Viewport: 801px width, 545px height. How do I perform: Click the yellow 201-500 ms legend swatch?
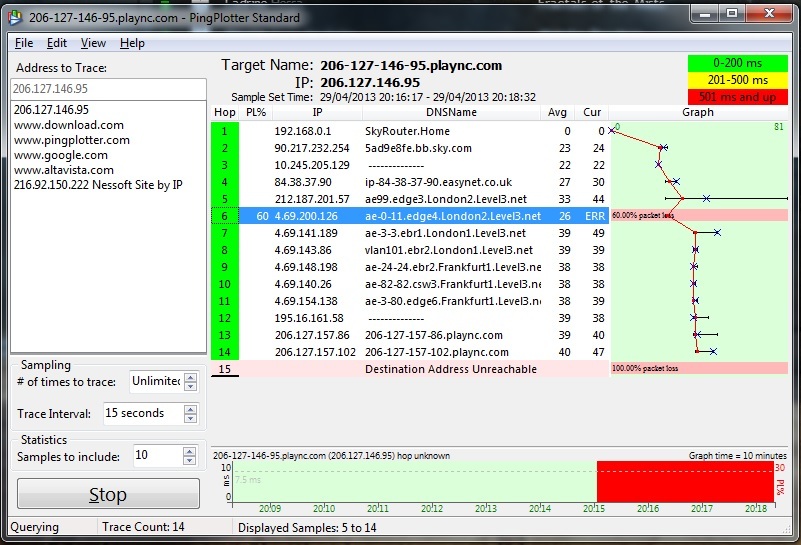737,80
